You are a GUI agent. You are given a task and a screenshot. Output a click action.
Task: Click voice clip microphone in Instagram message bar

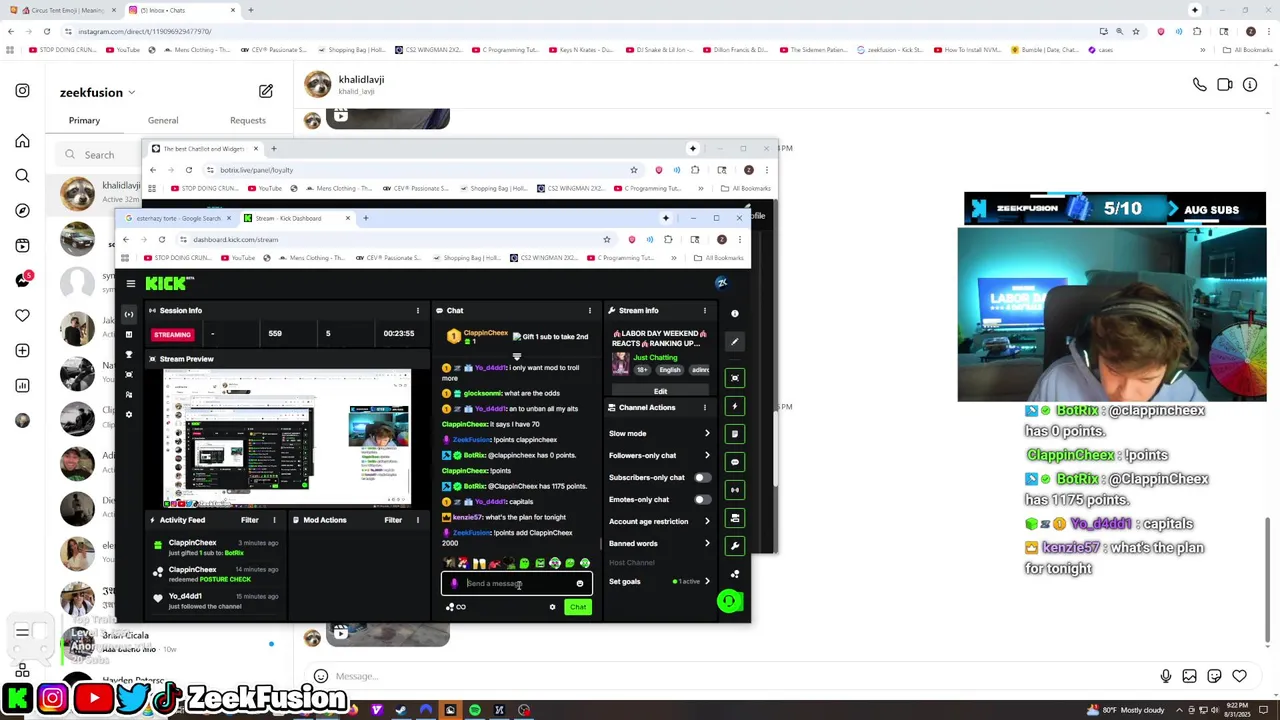tap(1166, 677)
